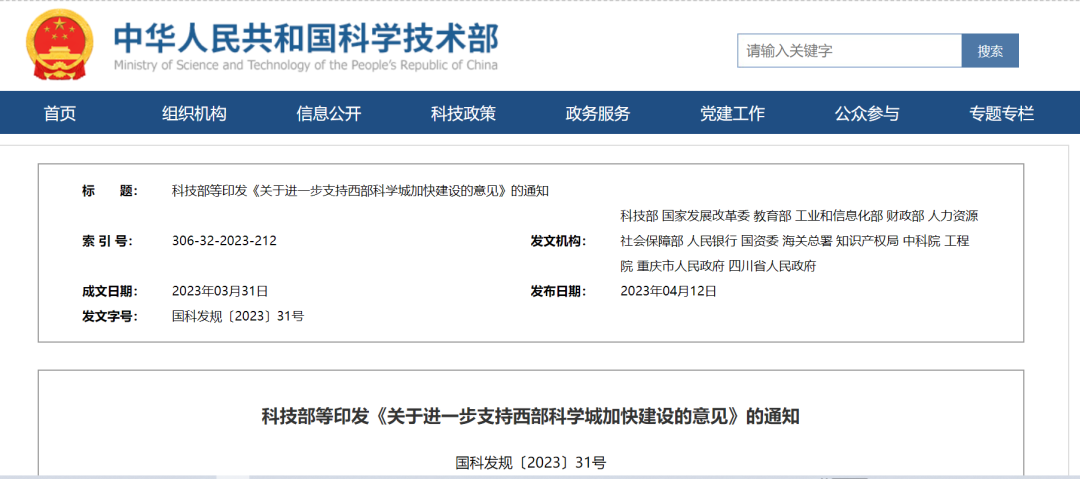Click the issuing agencies line starting 社会保障部

795,241
